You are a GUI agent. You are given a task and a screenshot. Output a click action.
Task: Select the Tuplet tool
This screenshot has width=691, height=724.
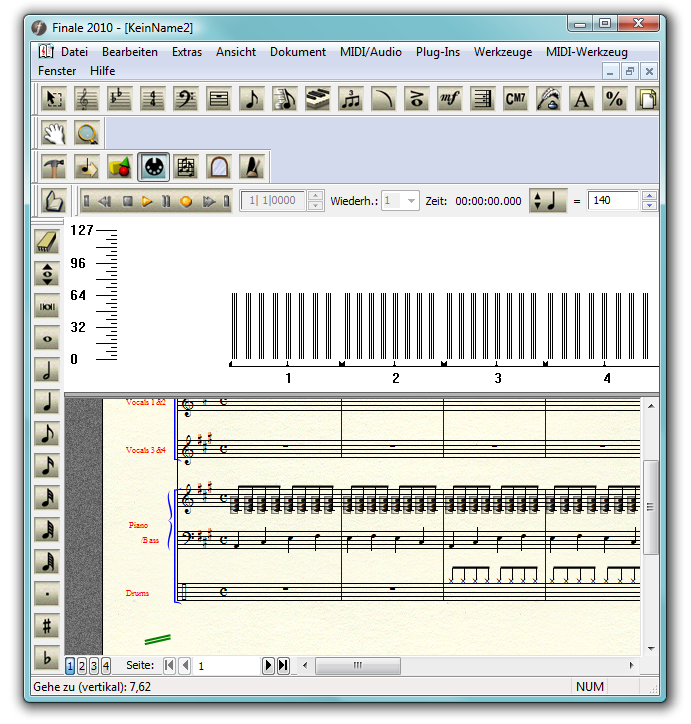tap(350, 99)
